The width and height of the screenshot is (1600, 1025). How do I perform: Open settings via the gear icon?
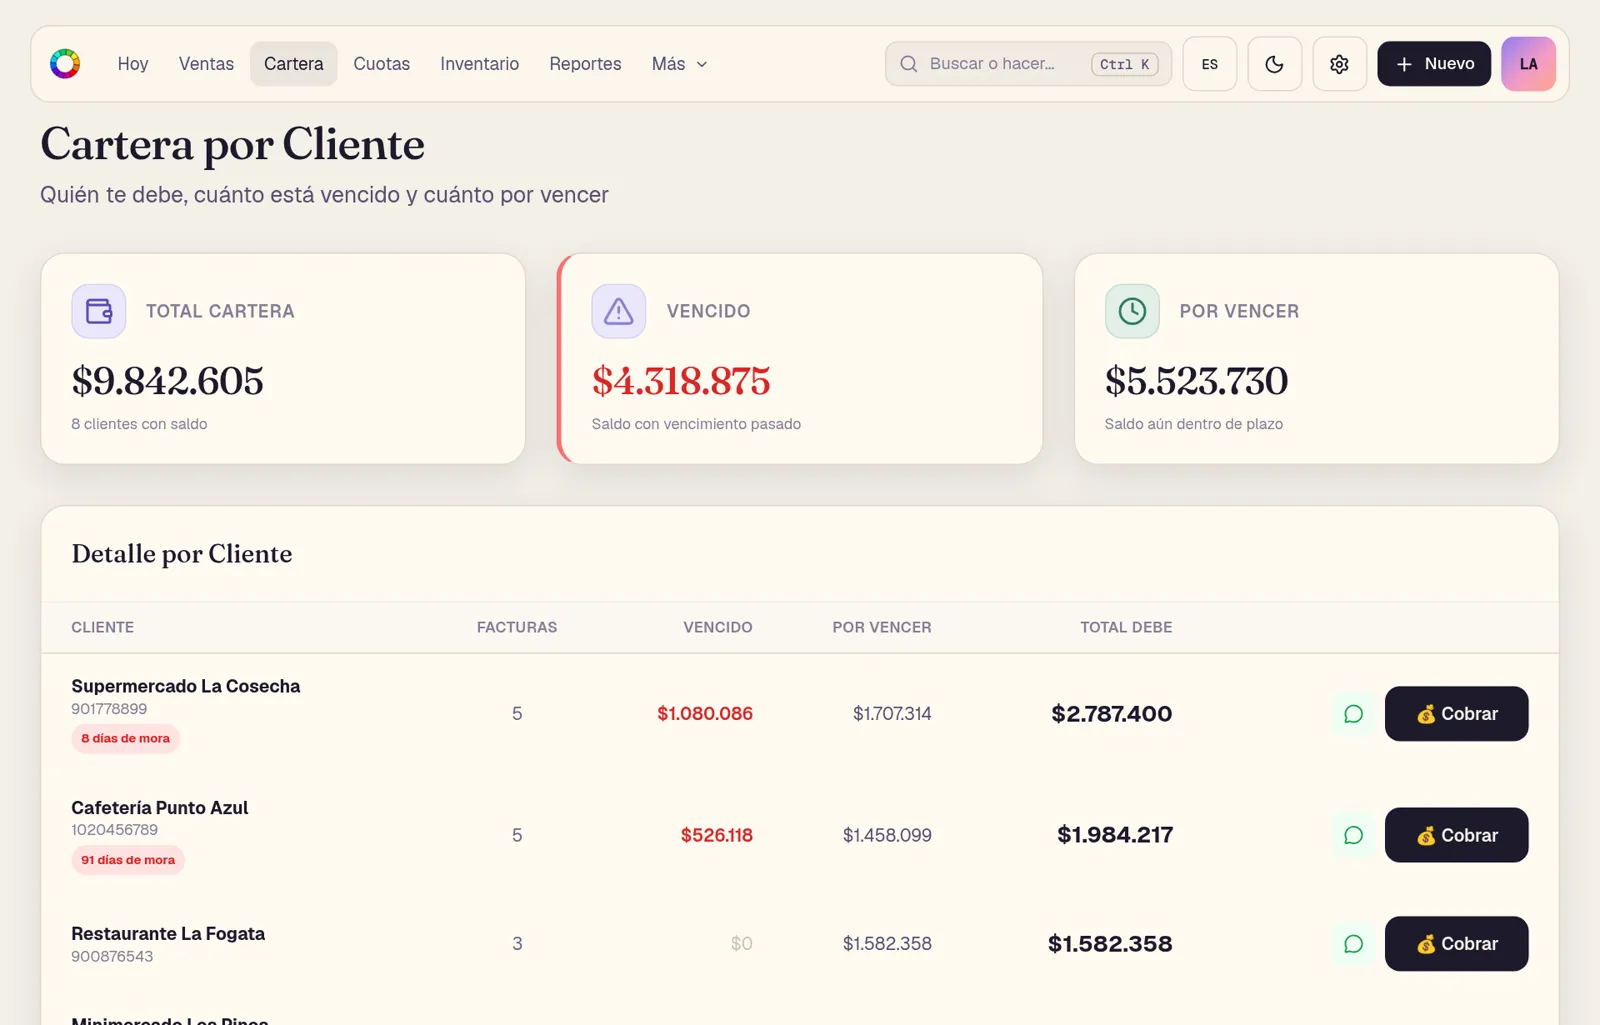(1339, 64)
